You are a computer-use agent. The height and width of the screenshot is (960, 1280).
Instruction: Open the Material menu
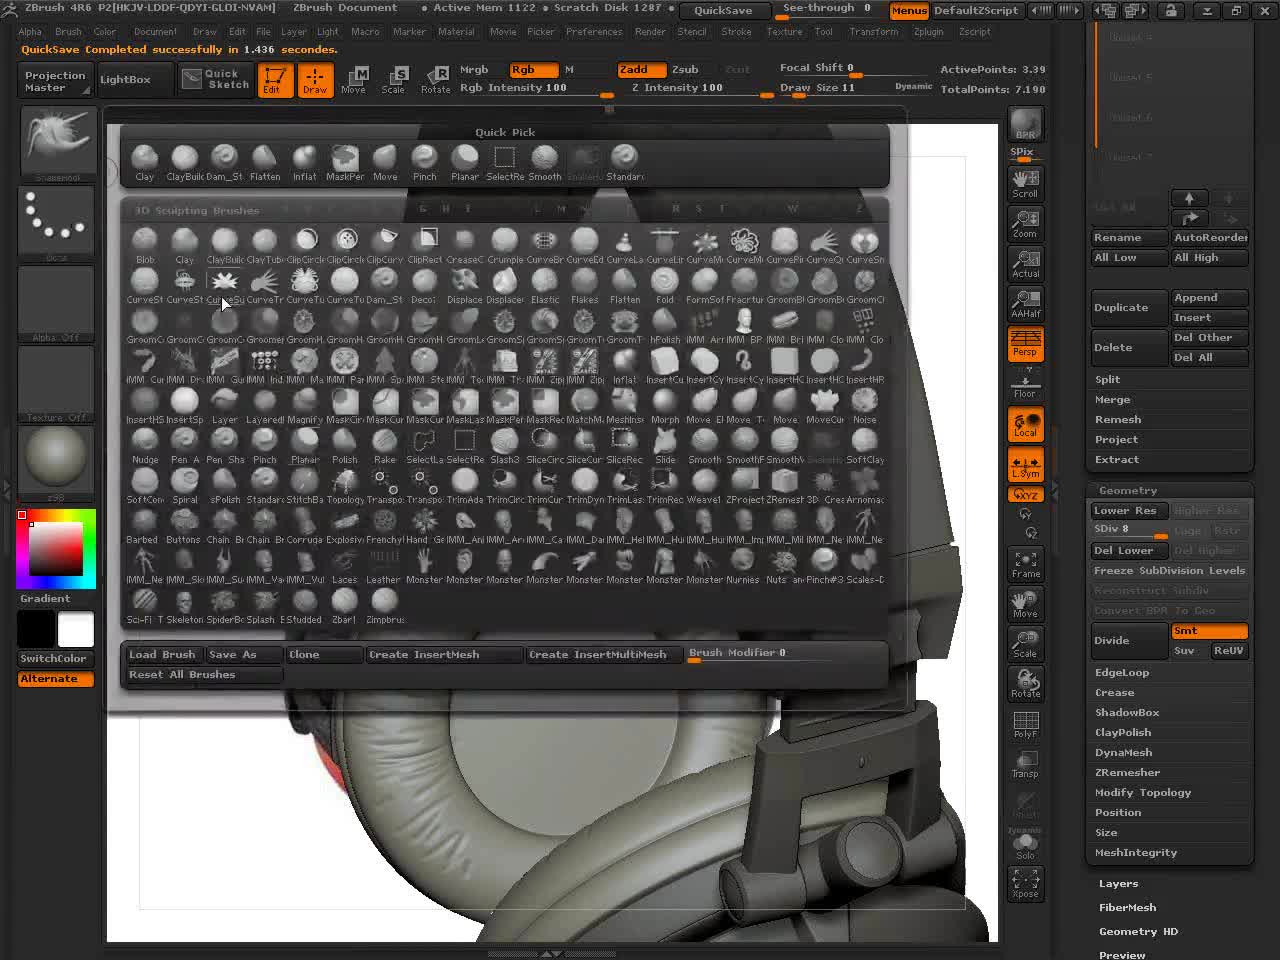456,32
